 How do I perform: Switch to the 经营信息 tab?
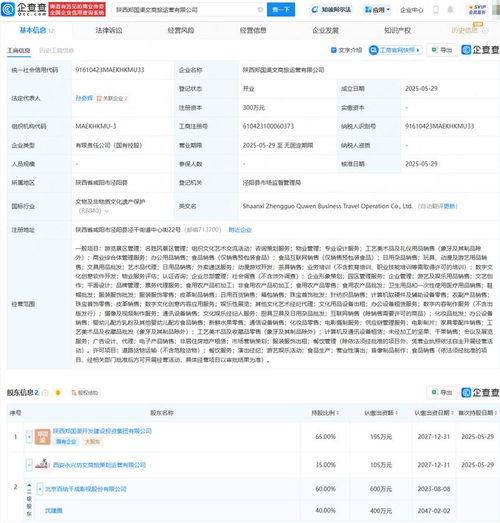click(253, 30)
